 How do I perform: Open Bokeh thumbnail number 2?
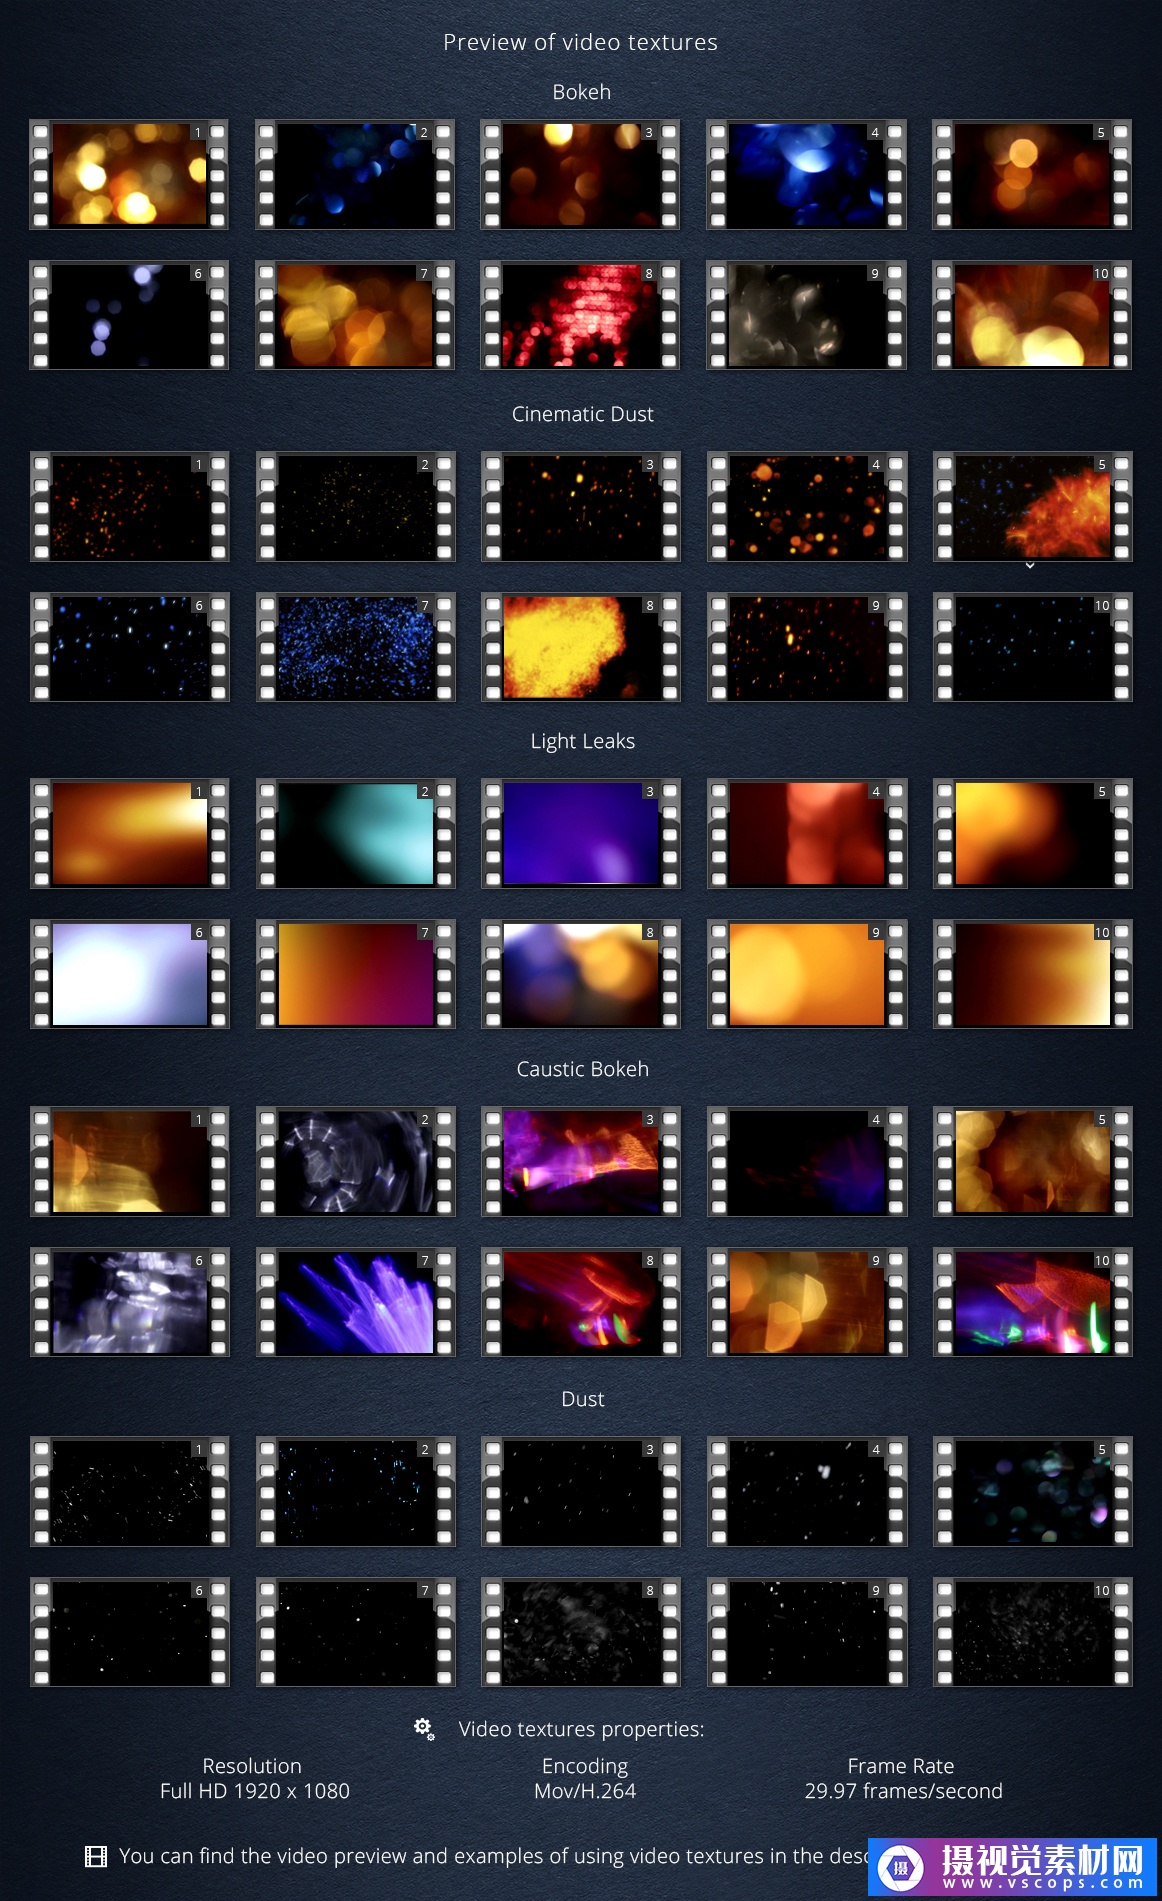[x=355, y=174]
